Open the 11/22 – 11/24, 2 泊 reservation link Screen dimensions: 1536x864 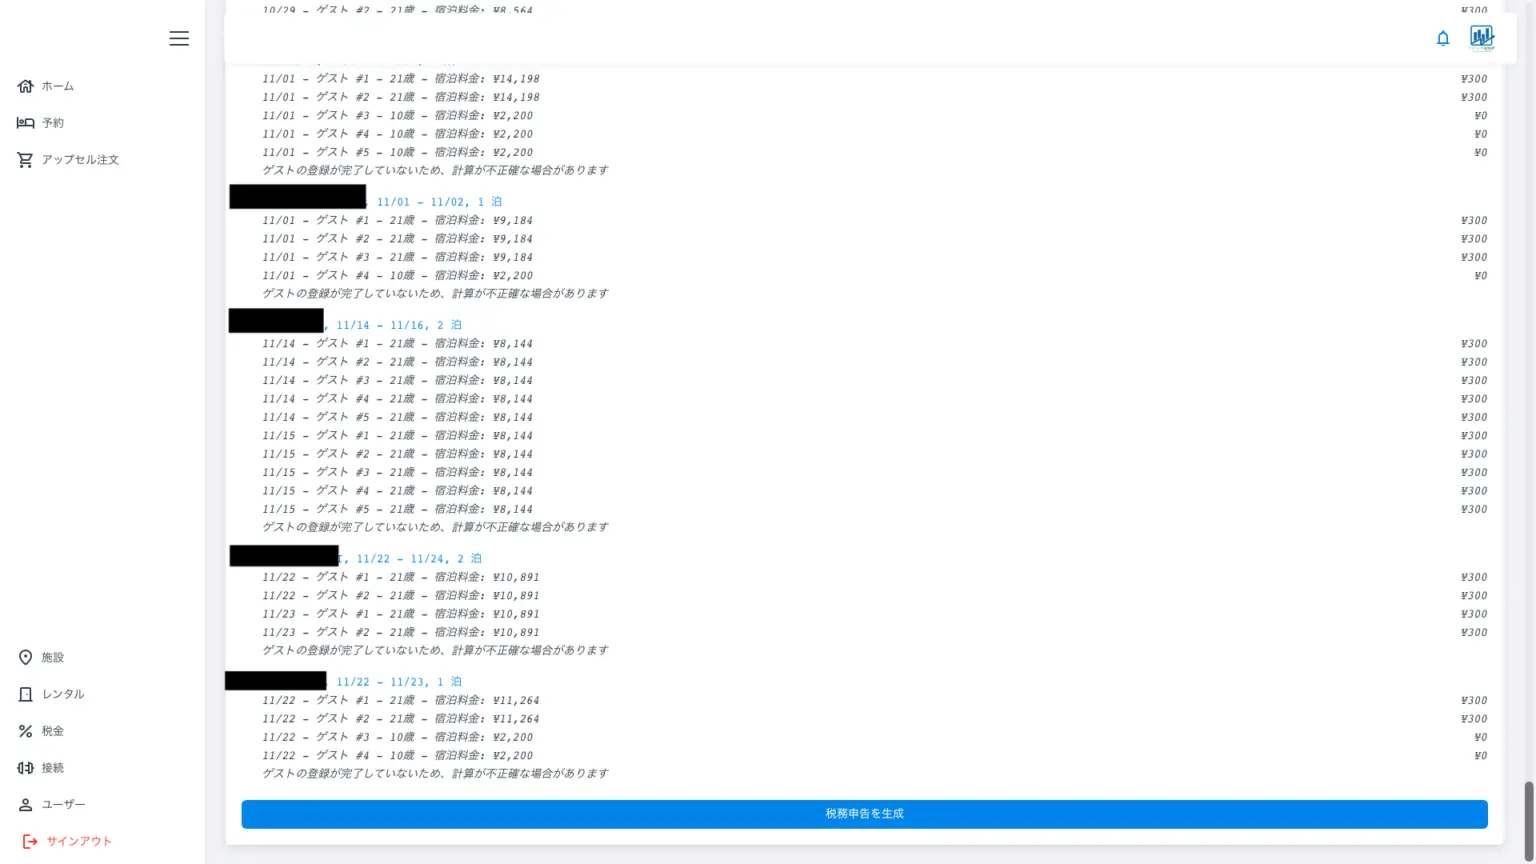tap(418, 559)
